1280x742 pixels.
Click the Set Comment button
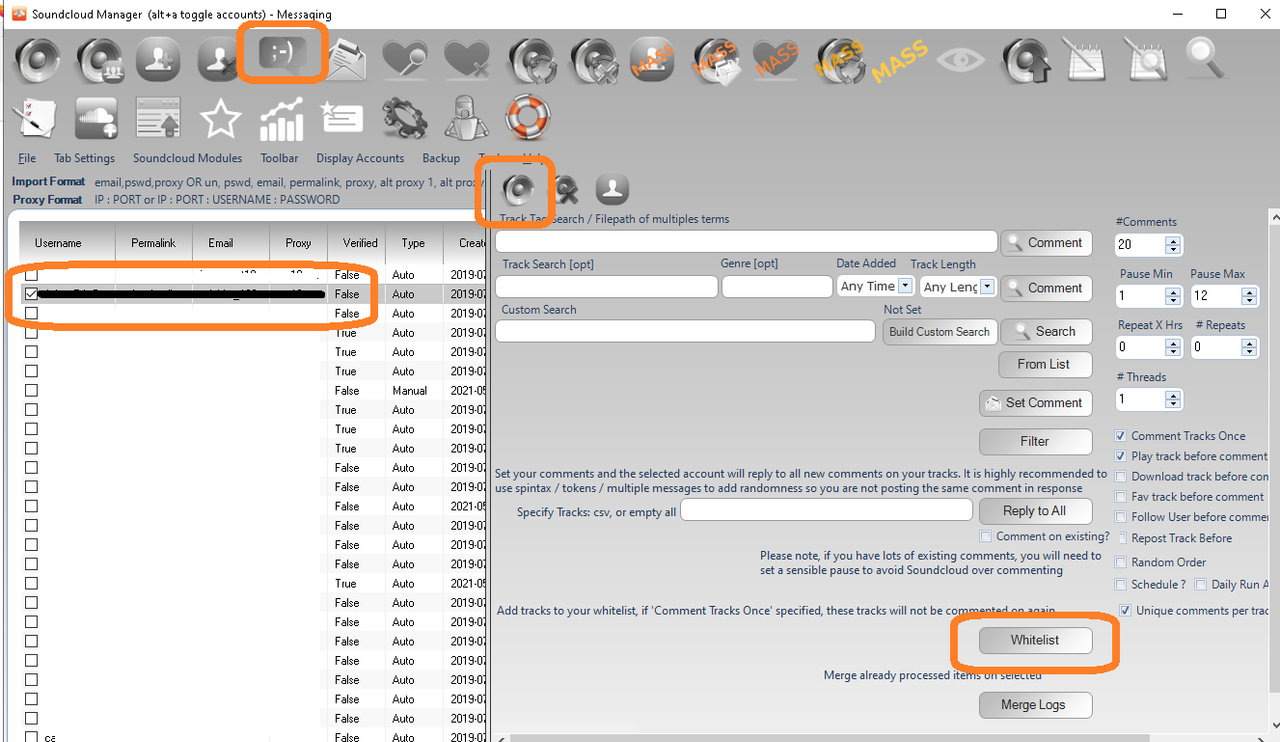pyautogui.click(x=1035, y=403)
